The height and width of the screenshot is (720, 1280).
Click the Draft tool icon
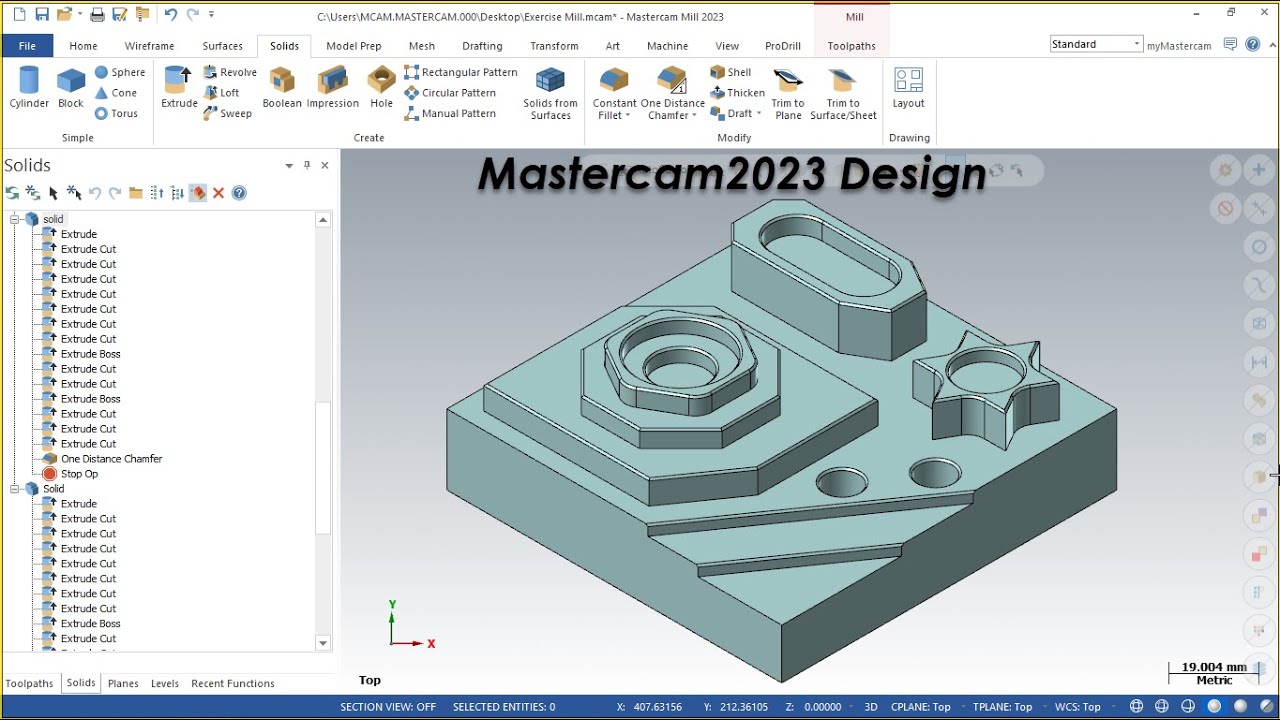click(717, 113)
